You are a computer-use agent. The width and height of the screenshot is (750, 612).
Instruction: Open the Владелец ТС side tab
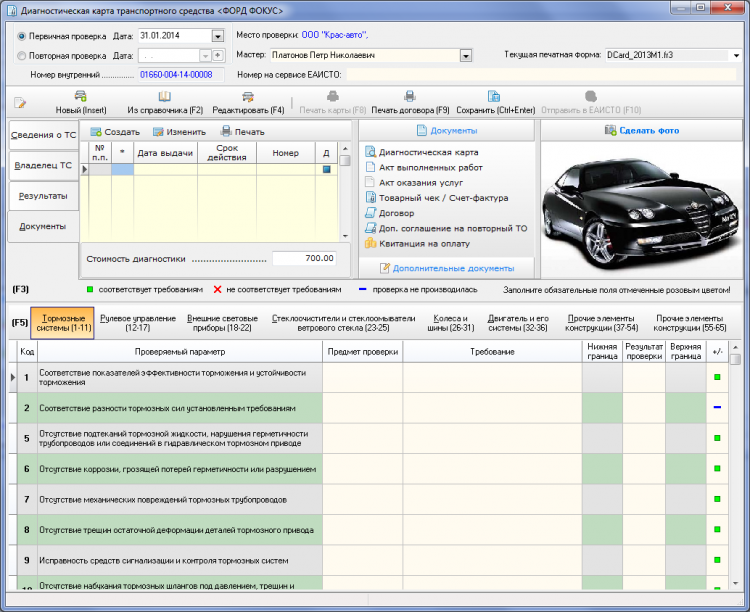pyautogui.click(x=43, y=164)
